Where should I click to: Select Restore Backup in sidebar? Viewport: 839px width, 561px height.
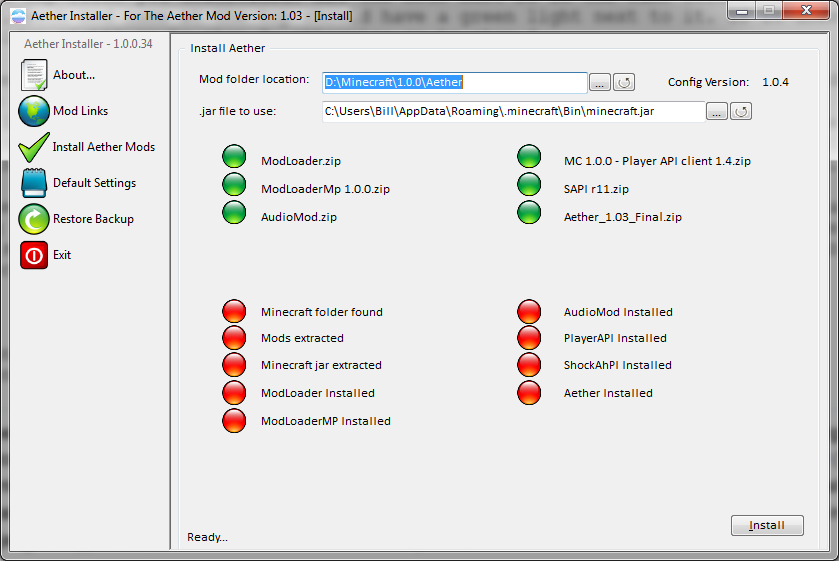pos(93,219)
